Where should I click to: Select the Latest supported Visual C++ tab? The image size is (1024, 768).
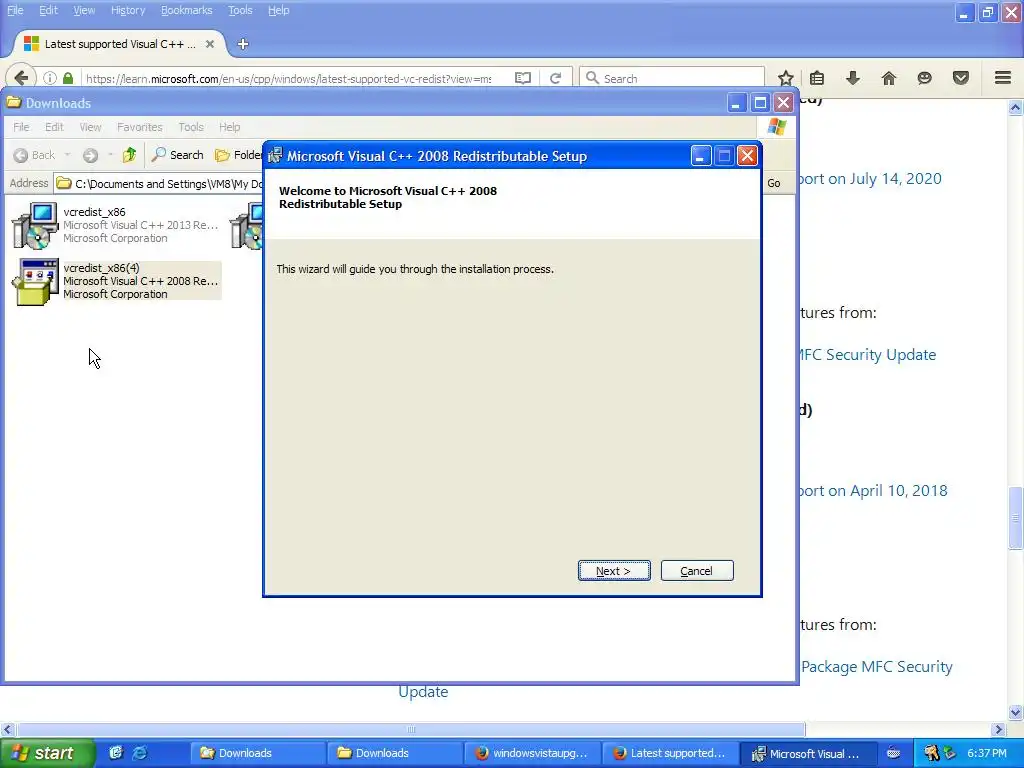[x=120, y=44]
